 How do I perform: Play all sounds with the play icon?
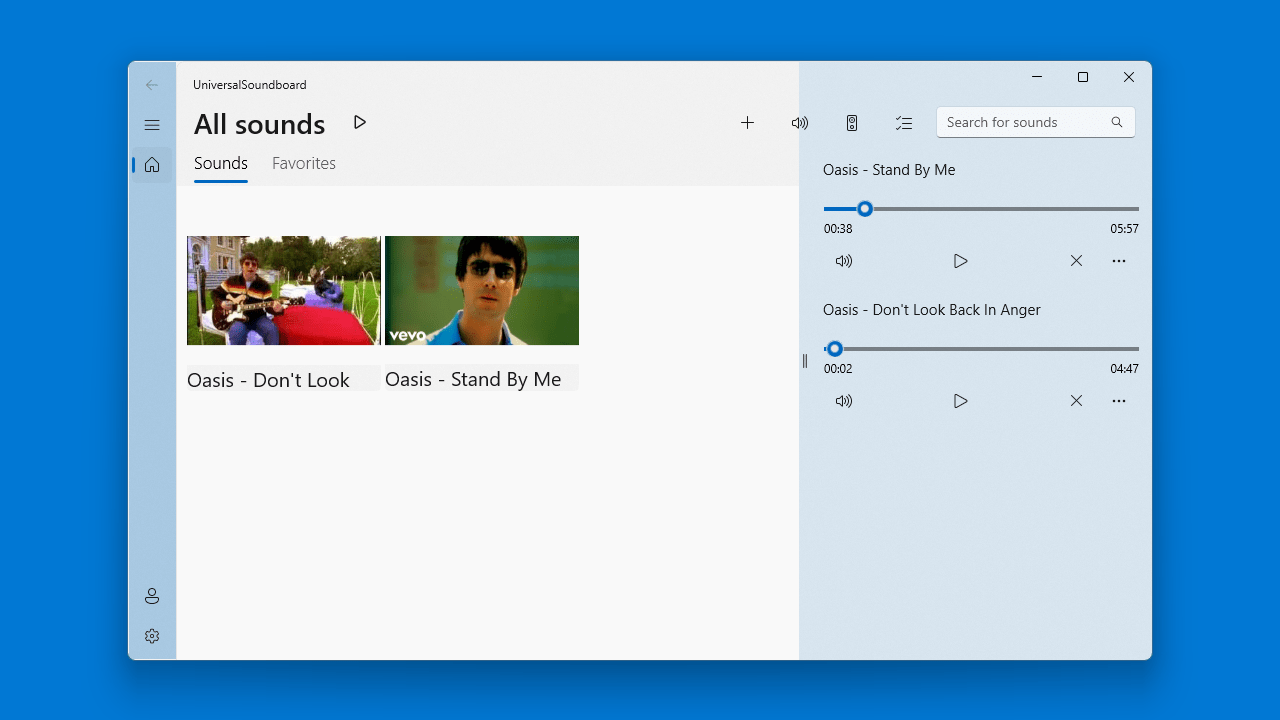[360, 122]
